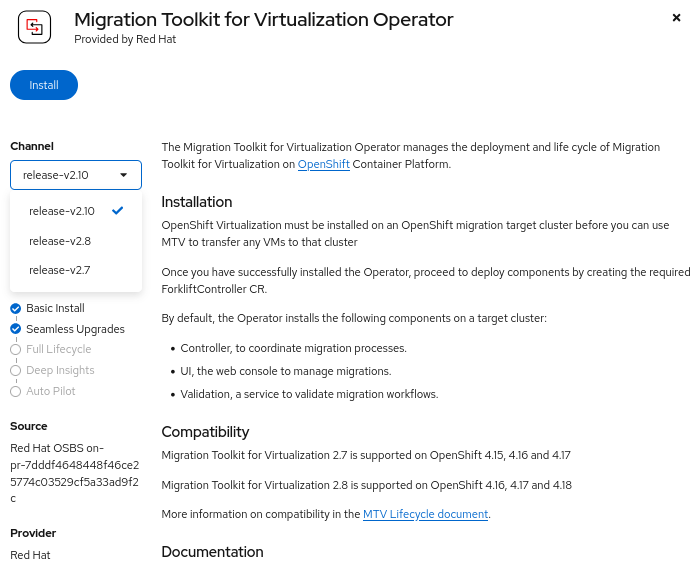Click the checkmark beside release-v2.10

tap(118, 210)
